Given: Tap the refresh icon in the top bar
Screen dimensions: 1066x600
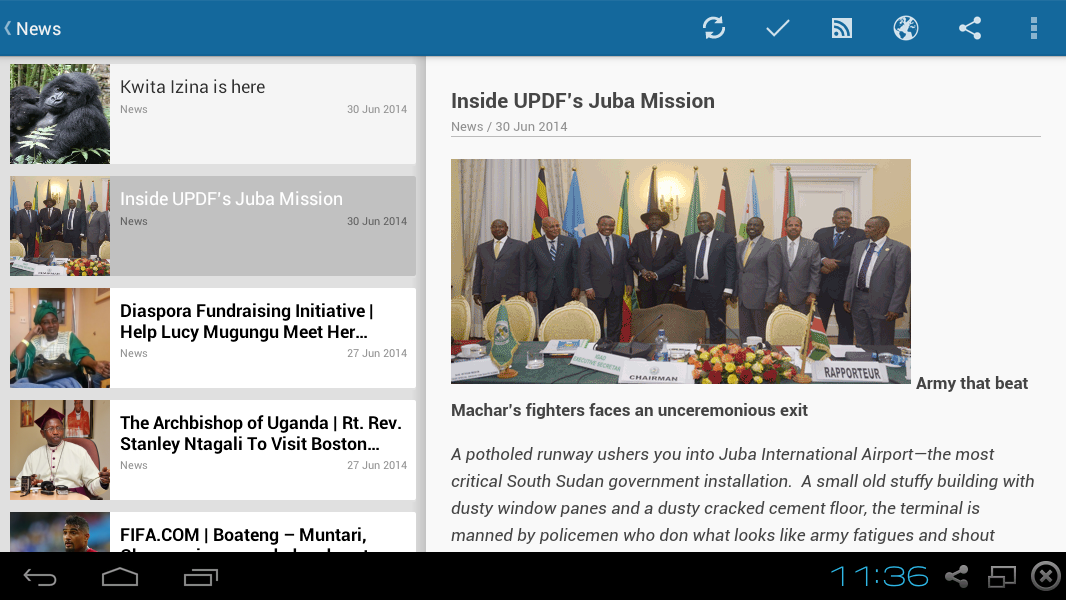Looking at the screenshot, I should pos(714,28).
